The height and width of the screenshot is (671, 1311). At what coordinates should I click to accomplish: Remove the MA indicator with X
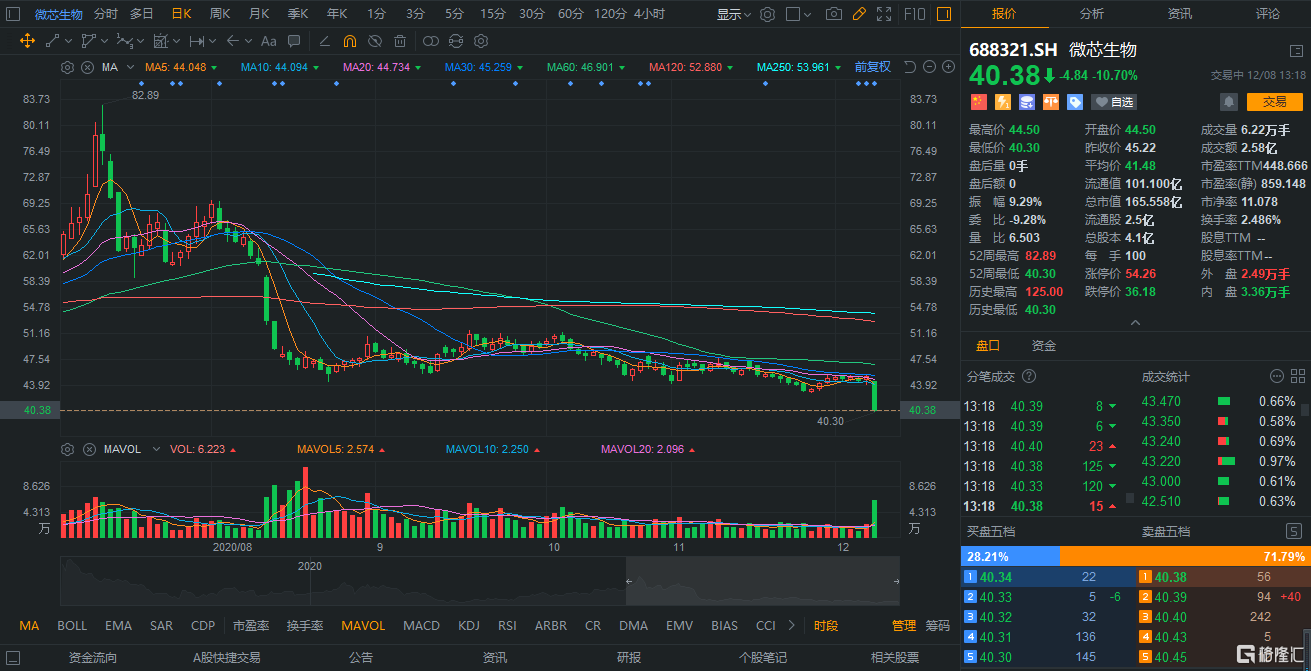[x=88, y=67]
